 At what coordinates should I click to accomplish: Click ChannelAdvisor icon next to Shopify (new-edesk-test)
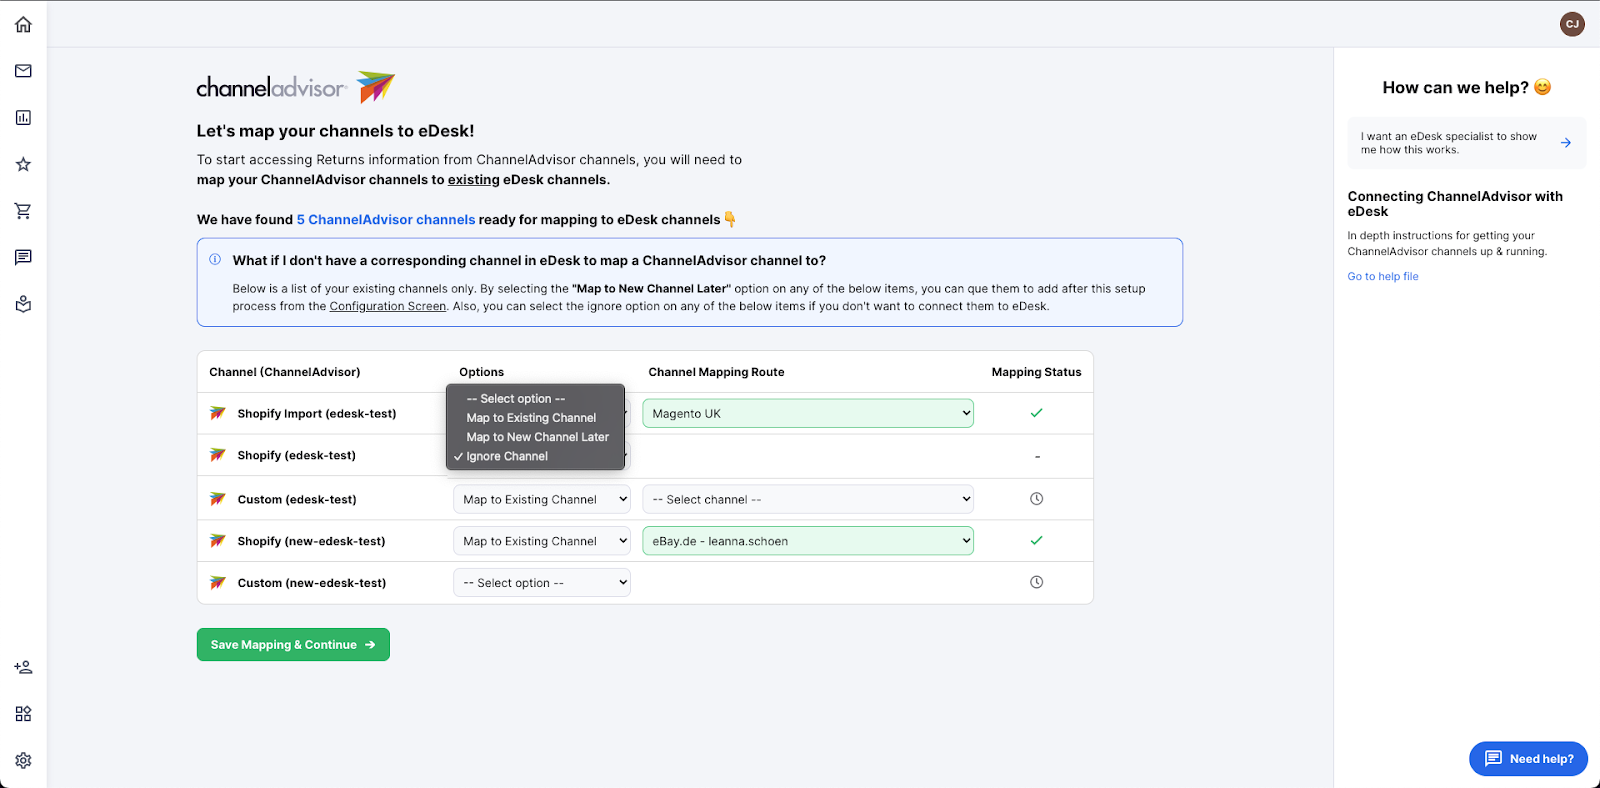(x=217, y=541)
